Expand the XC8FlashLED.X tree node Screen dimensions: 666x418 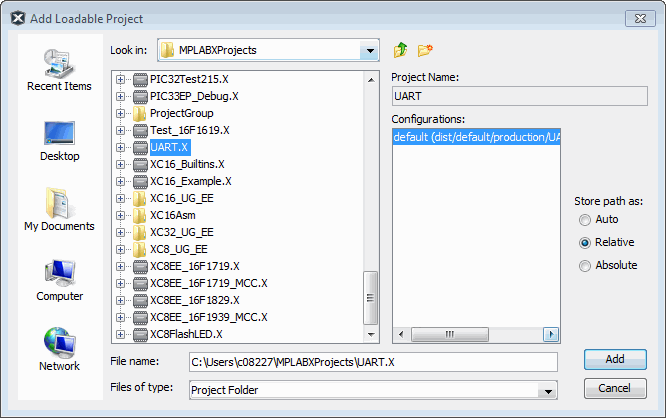[x=120, y=334]
